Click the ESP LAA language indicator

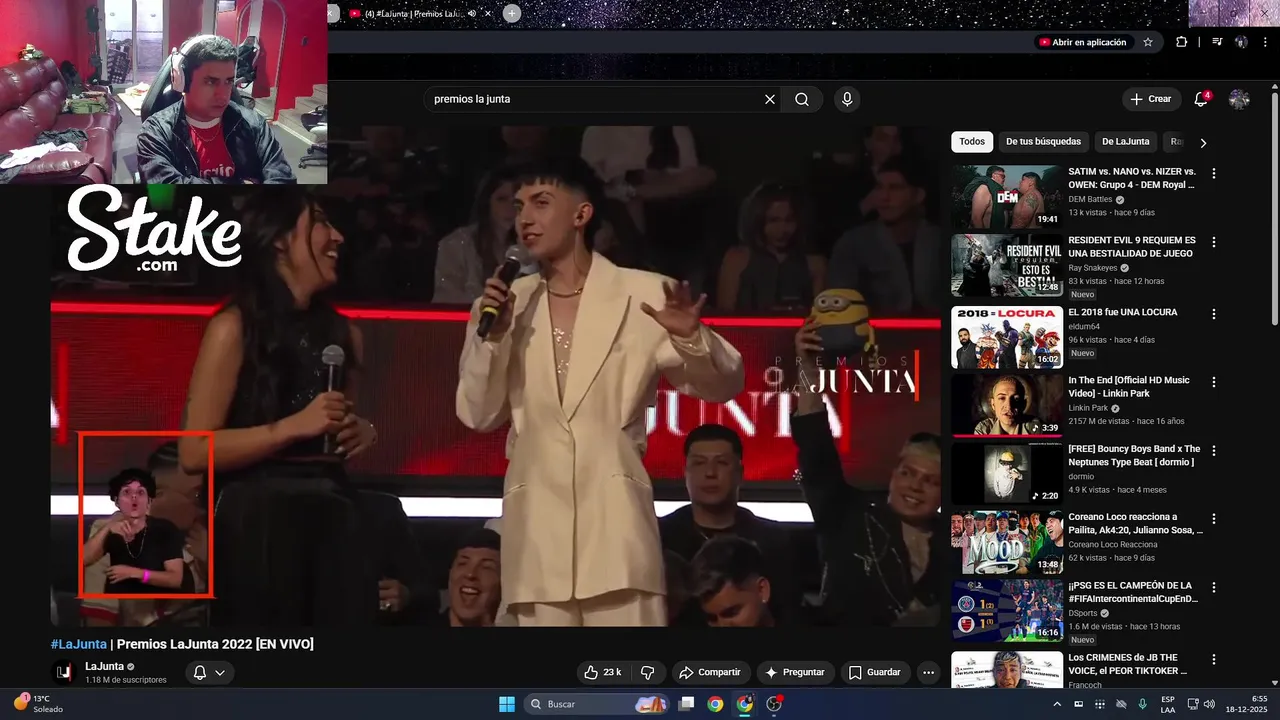[x=1168, y=704]
